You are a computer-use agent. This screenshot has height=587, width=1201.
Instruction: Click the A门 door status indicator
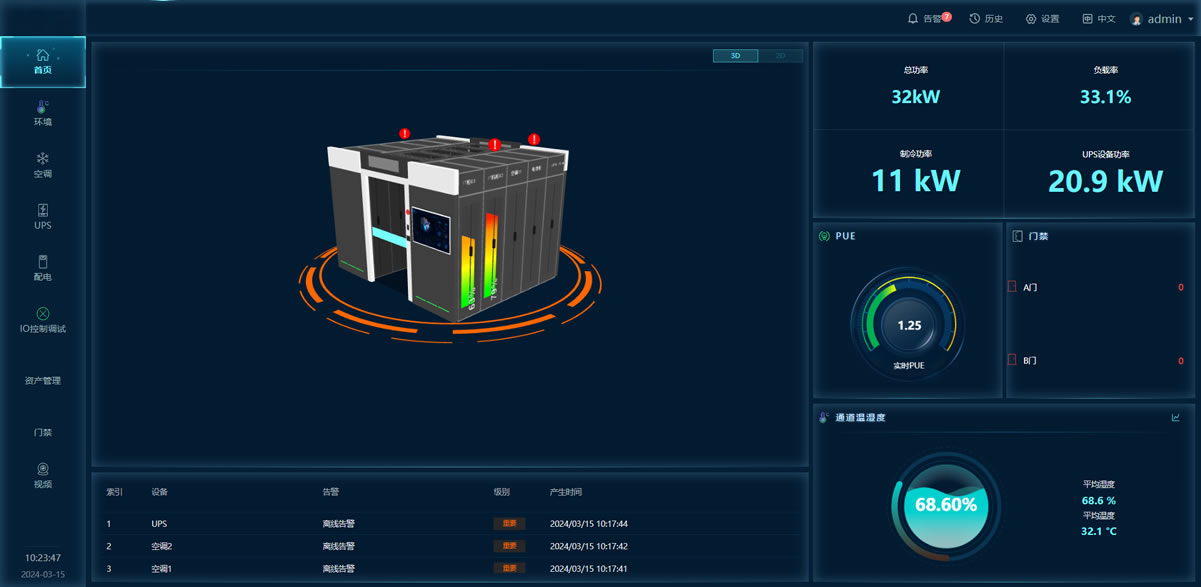point(1011,287)
